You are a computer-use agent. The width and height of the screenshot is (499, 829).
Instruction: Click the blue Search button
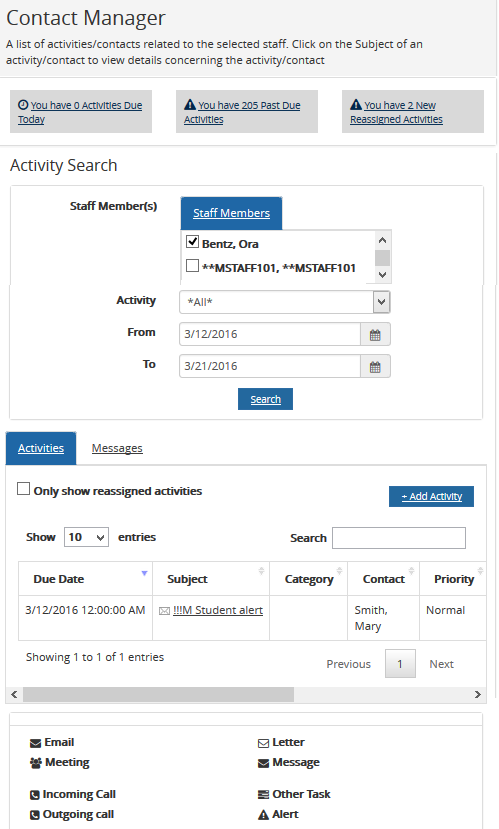coord(265,399)
